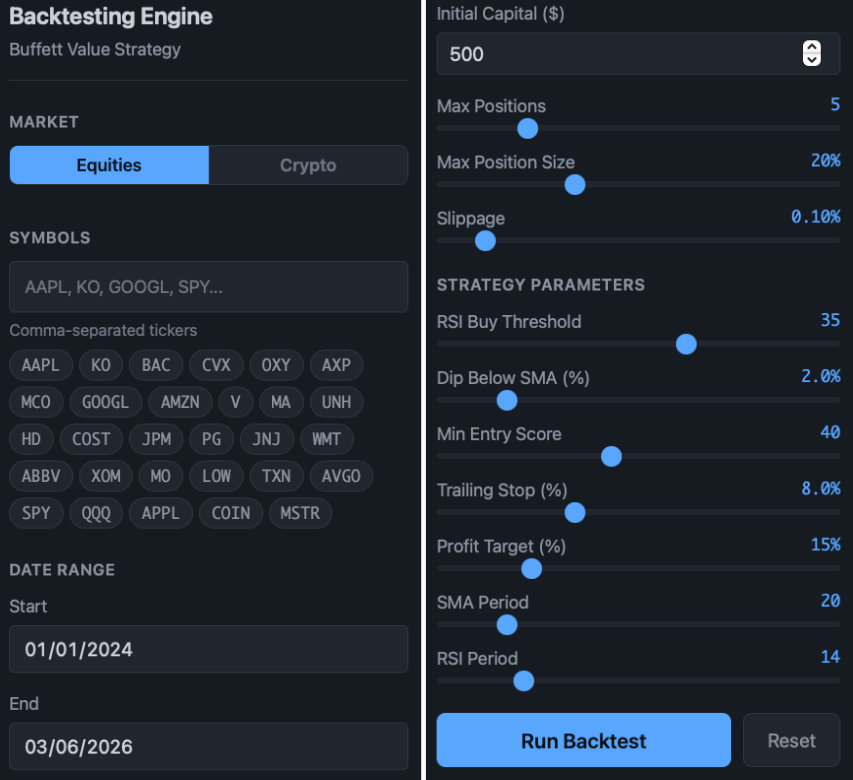Click the Min Entry Score slider knob
The image size is (853, 780).
(x=612, y=456)
